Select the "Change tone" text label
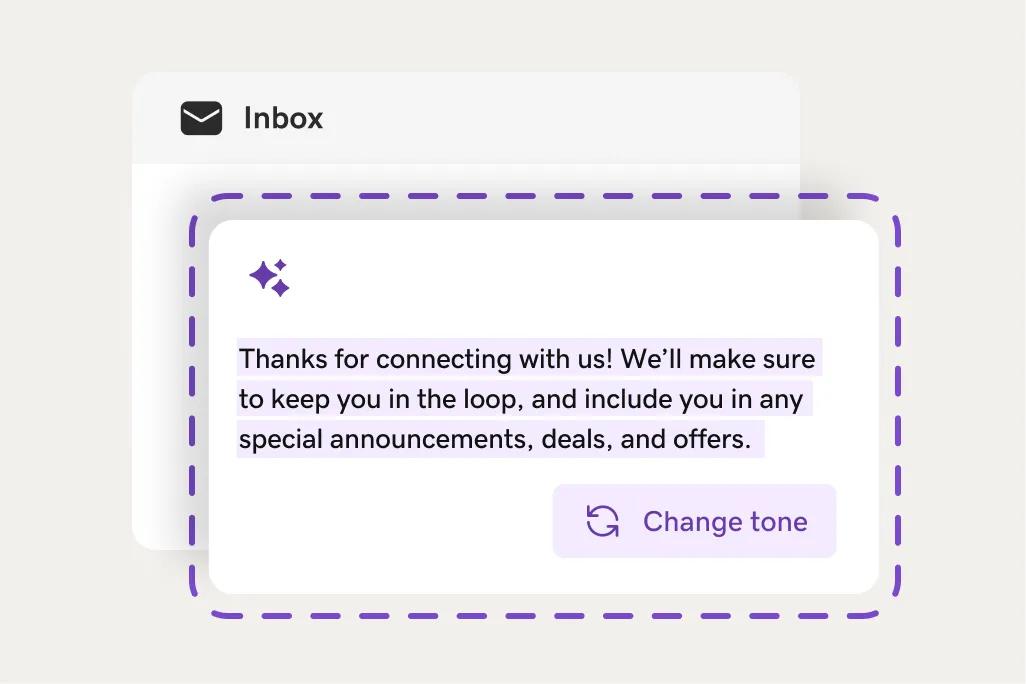Image resolution: width=1026 pixels, height=684 pixels. click(x=725, y=522)
